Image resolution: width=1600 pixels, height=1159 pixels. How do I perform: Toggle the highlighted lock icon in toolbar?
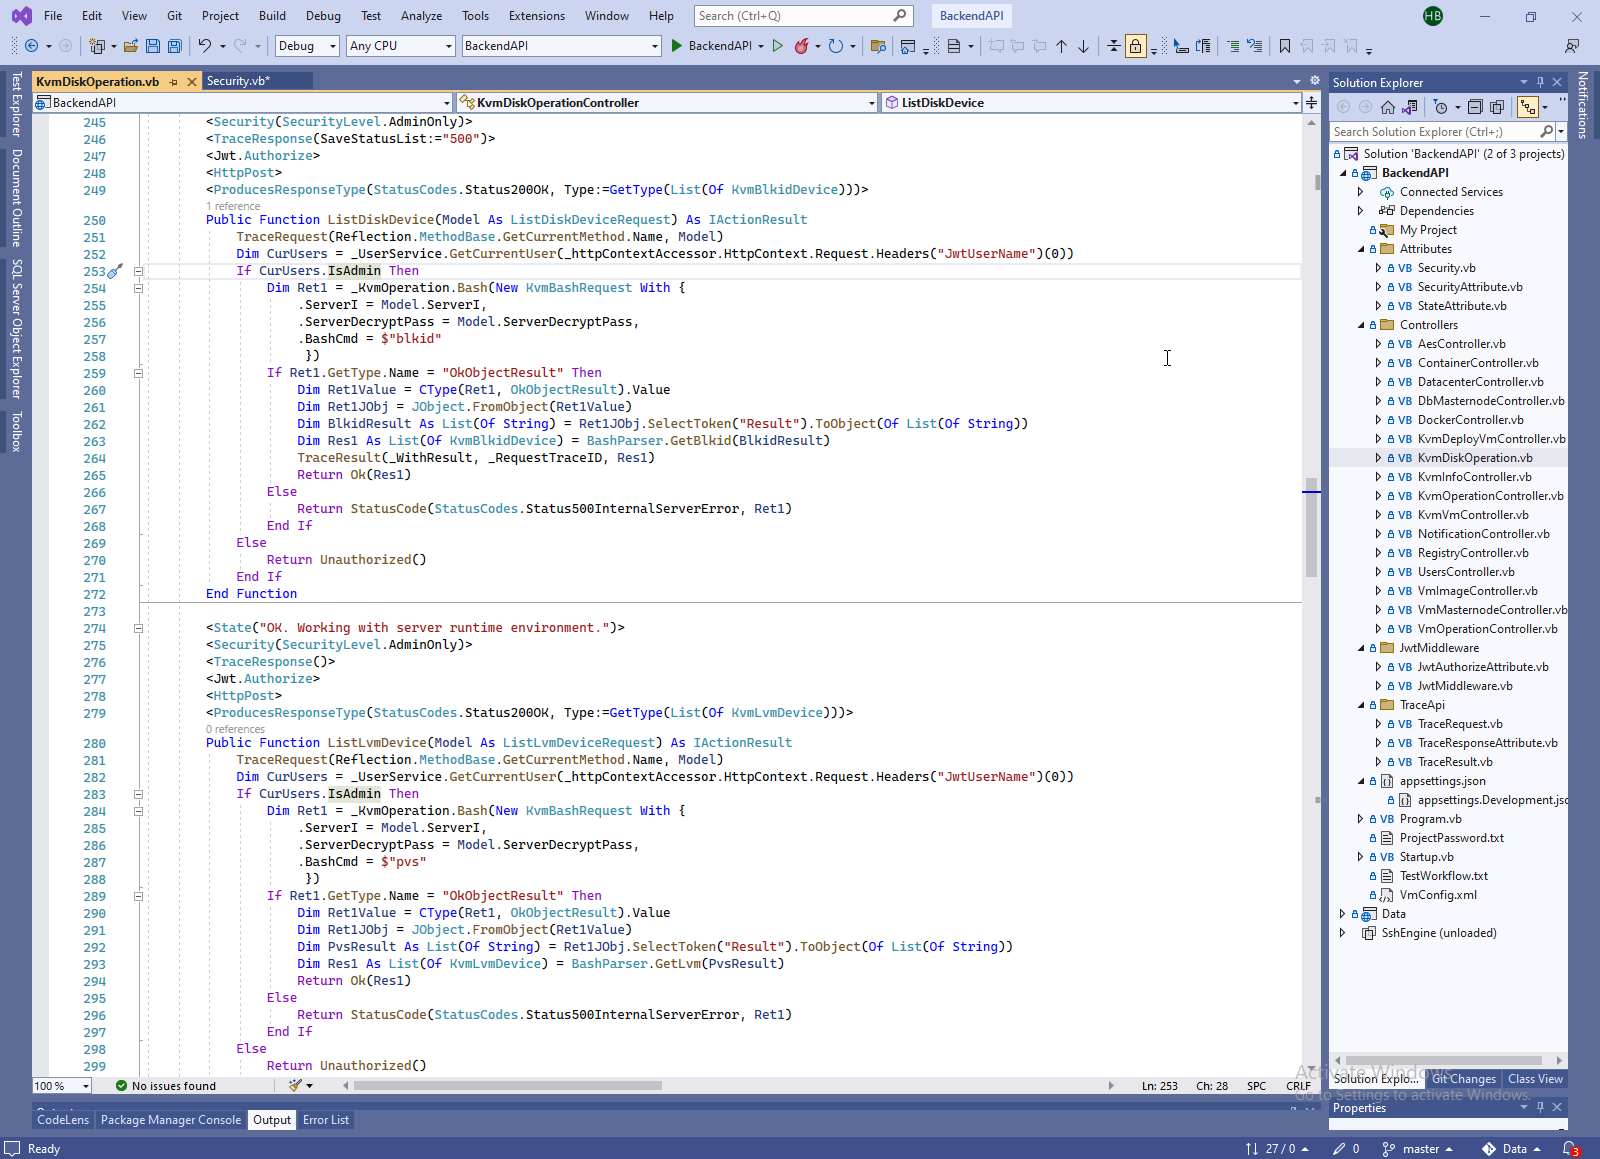click(x=1136, y=46)
